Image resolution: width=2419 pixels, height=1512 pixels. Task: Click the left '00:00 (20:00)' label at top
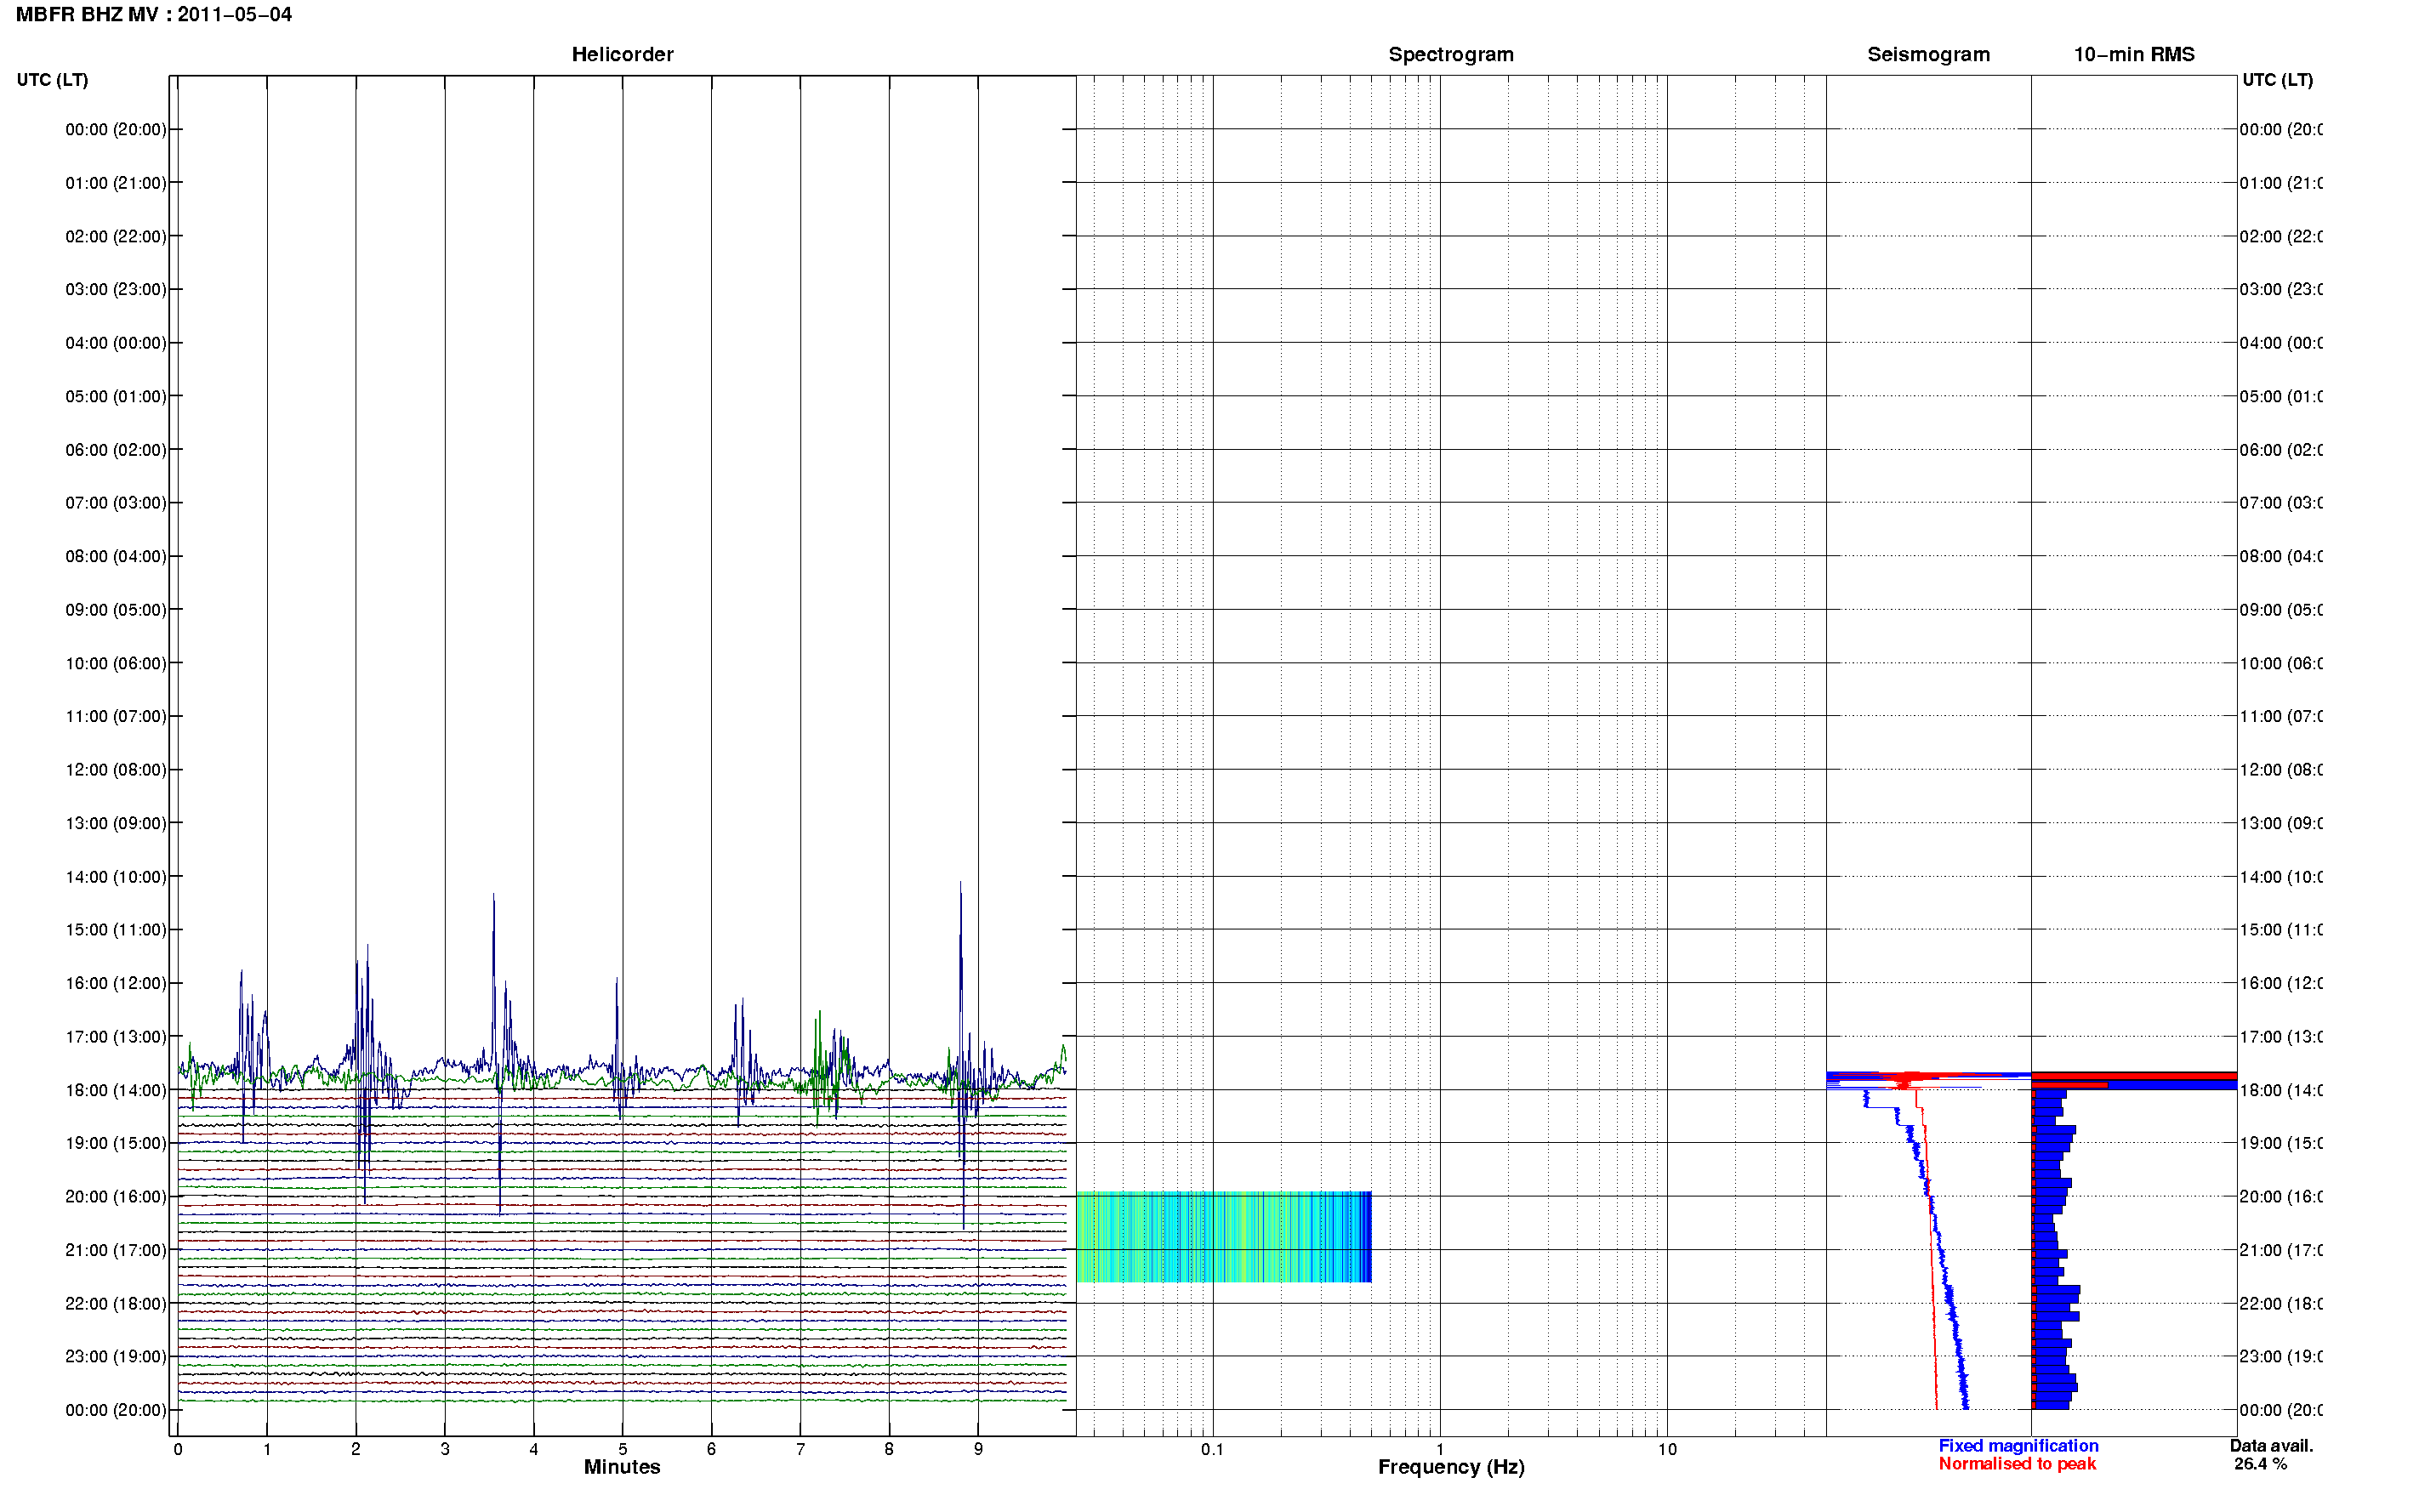(x=116, y=129)
